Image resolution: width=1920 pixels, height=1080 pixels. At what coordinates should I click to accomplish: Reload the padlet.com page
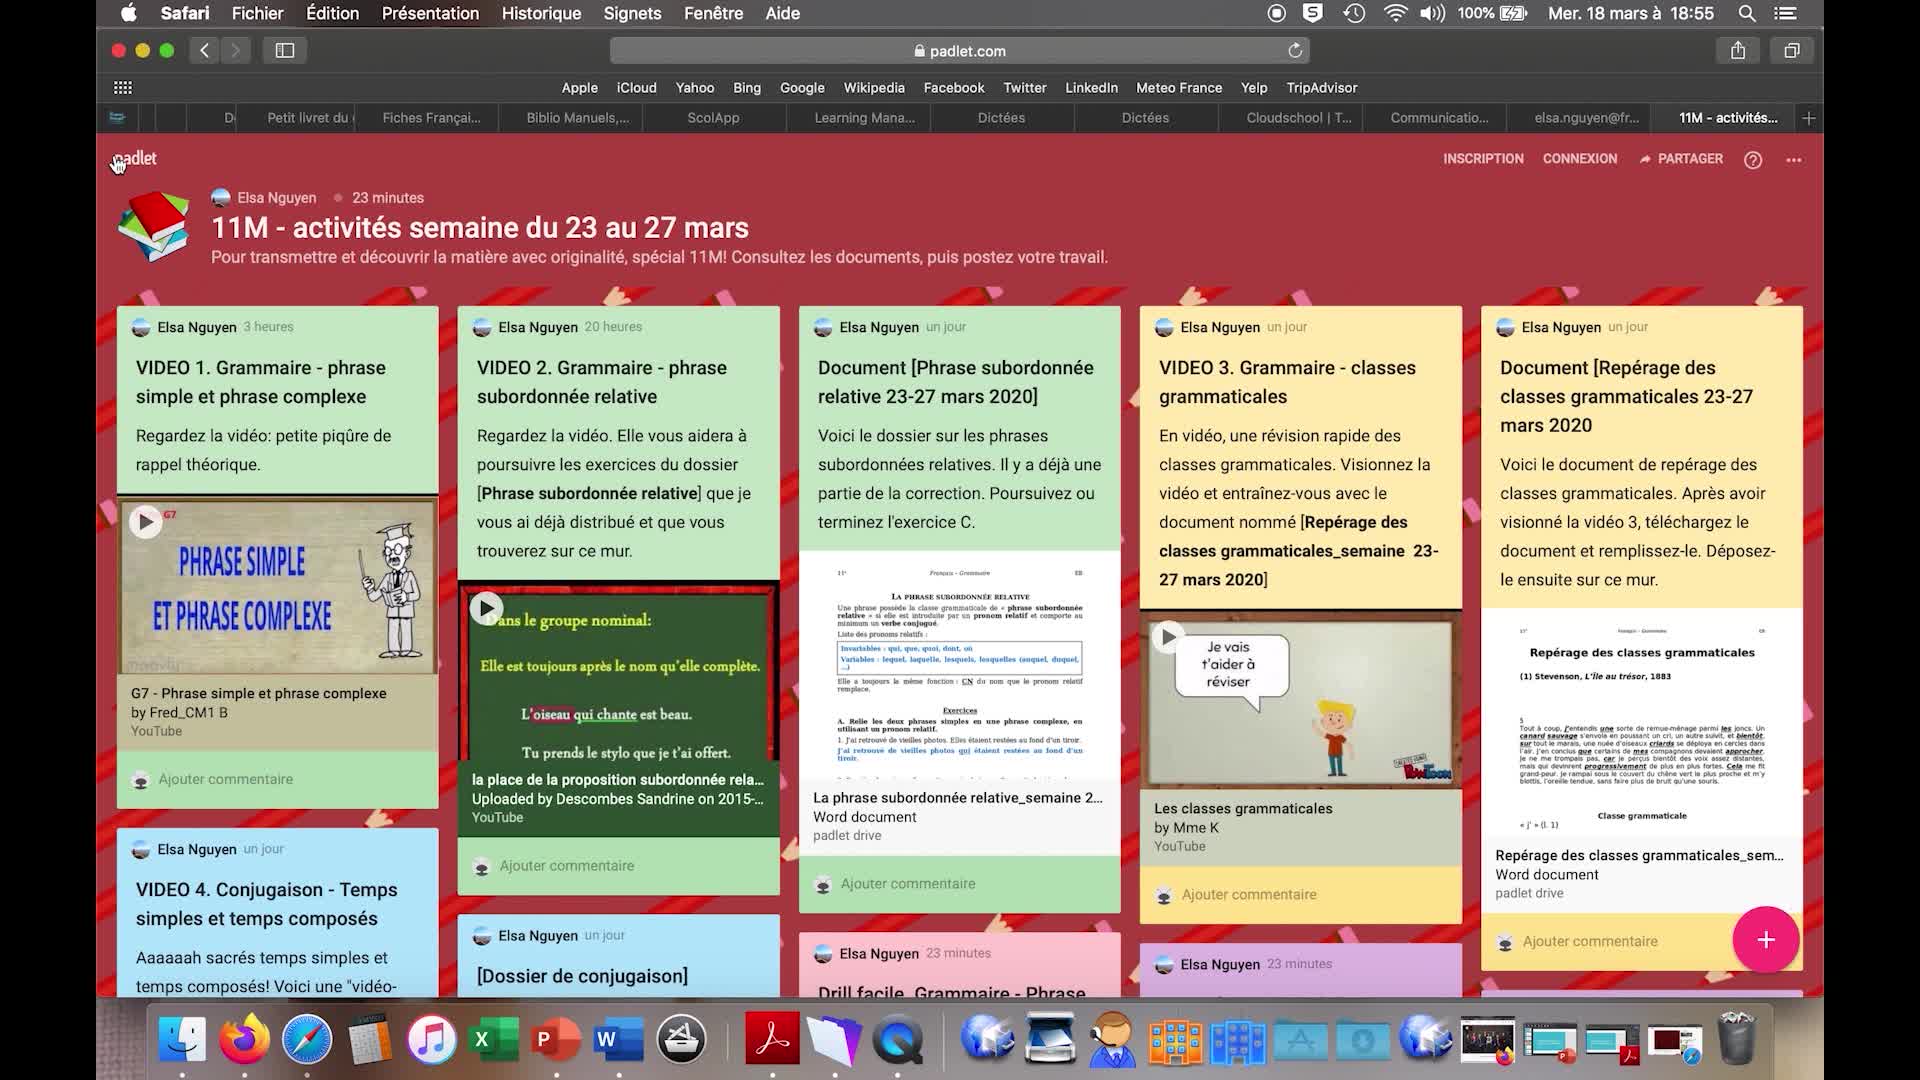pyautogui.click(x=1295, y=51)
